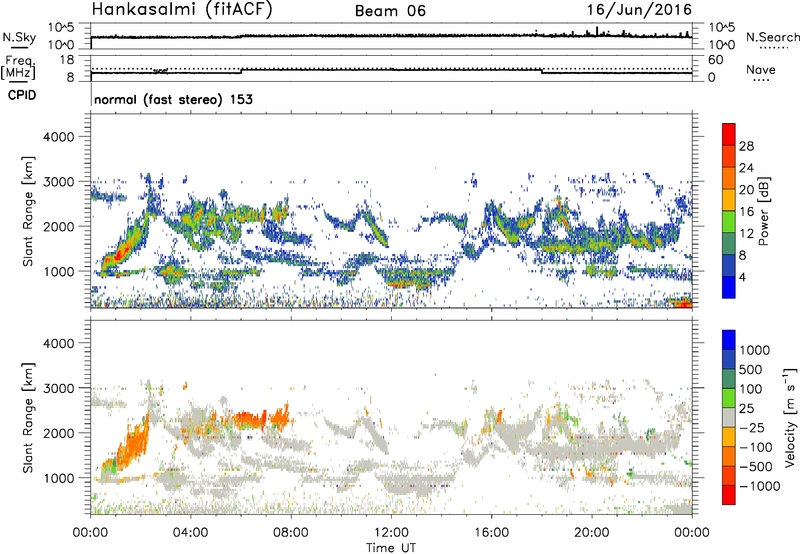Click the '-1000' tick on Velocity colorbar

pos(759,486)
